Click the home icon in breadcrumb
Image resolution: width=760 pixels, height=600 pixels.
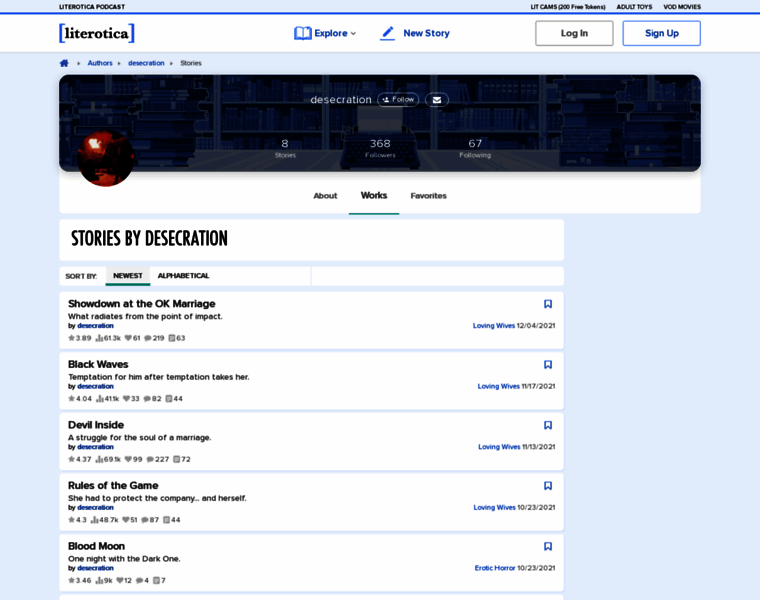click(x=64, y=63)
